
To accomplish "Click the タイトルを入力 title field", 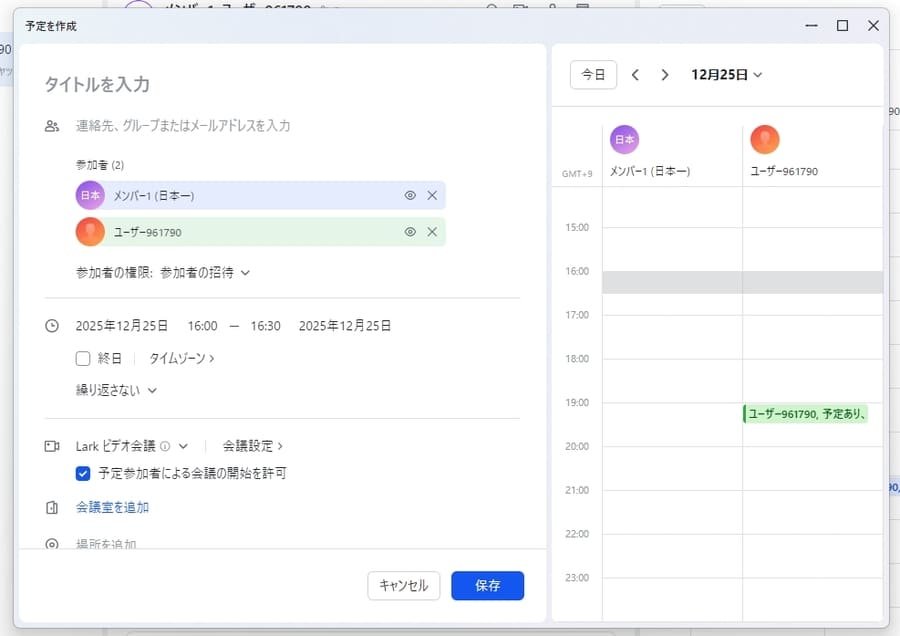I will [x=280, y=85].
